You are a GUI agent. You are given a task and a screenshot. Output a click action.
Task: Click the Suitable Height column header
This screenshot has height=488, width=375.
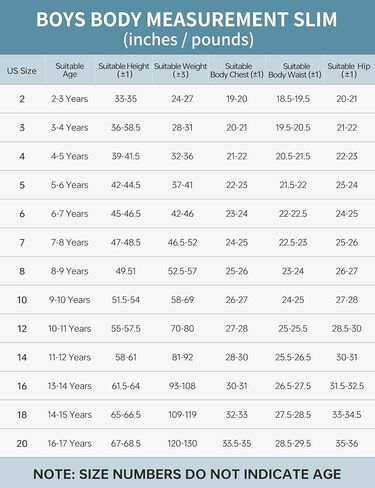(x=124, y=70)
